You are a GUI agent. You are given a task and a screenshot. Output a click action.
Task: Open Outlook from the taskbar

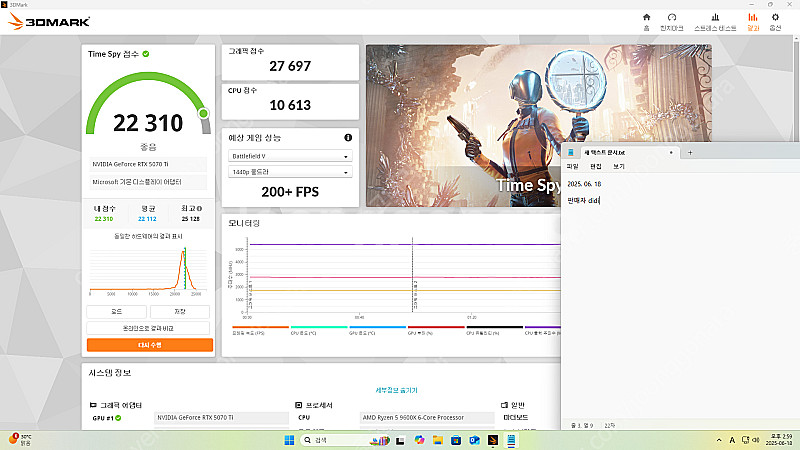[474, 440]
